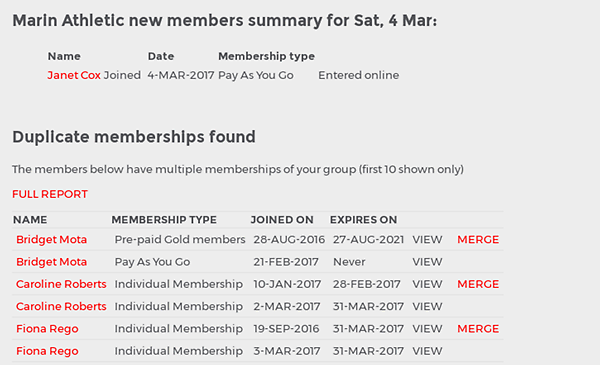Open the FULL REPORT link
The image size is (600, 365).
[x=50, y=194]
